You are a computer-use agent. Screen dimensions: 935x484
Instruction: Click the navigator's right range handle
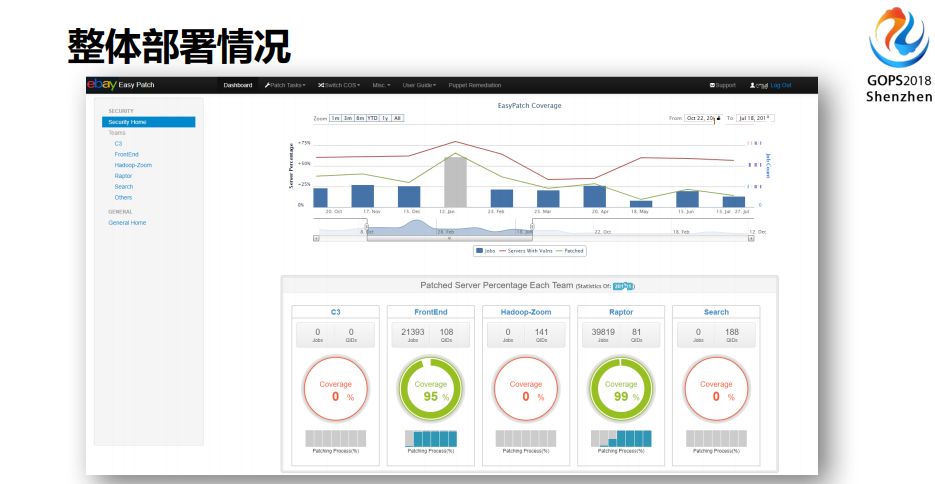(532, 227)
